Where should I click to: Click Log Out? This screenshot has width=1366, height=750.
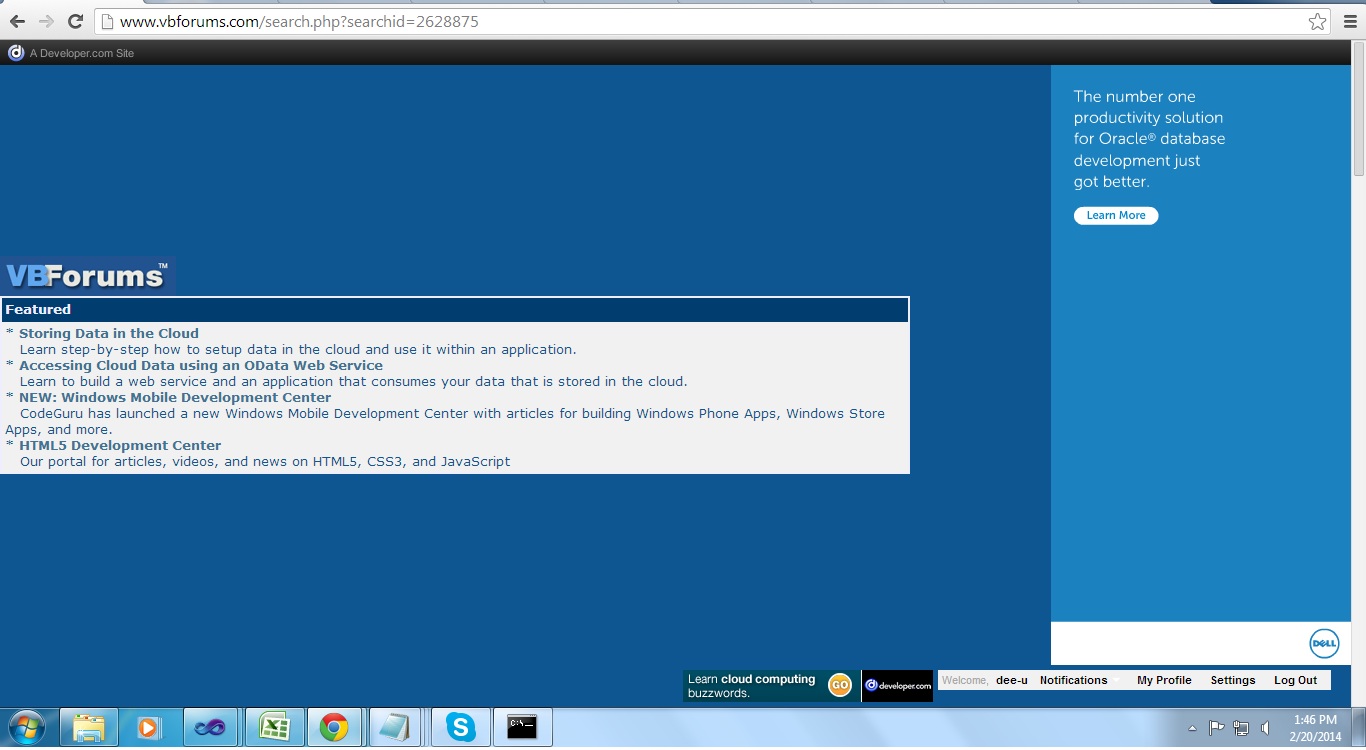pos(1295,680)
